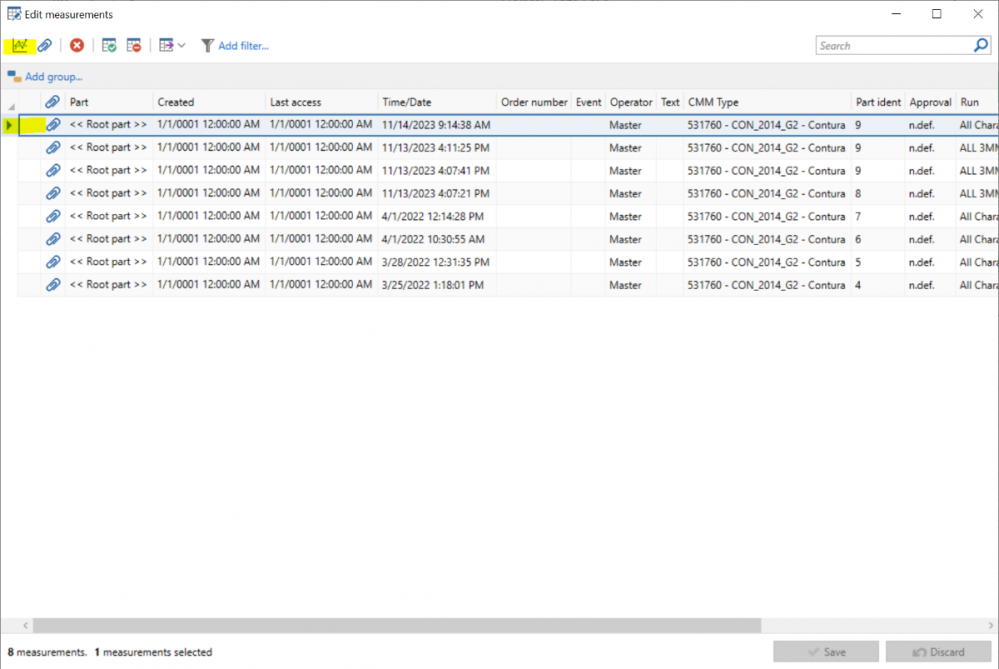Click paperclip on the 11/13/2023 4:11:25 PM row
999x669 pixels.
coord(53,148)
